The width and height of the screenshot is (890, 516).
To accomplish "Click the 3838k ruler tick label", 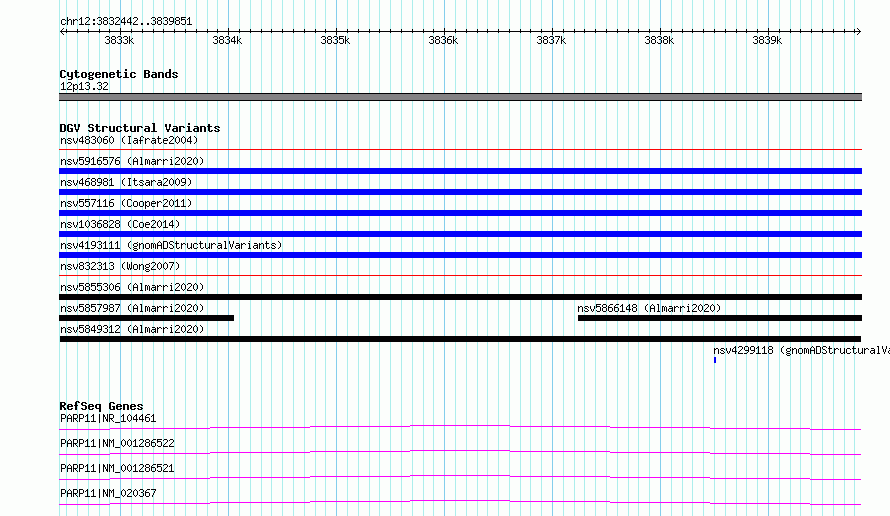I will click(x=659, y=40).
